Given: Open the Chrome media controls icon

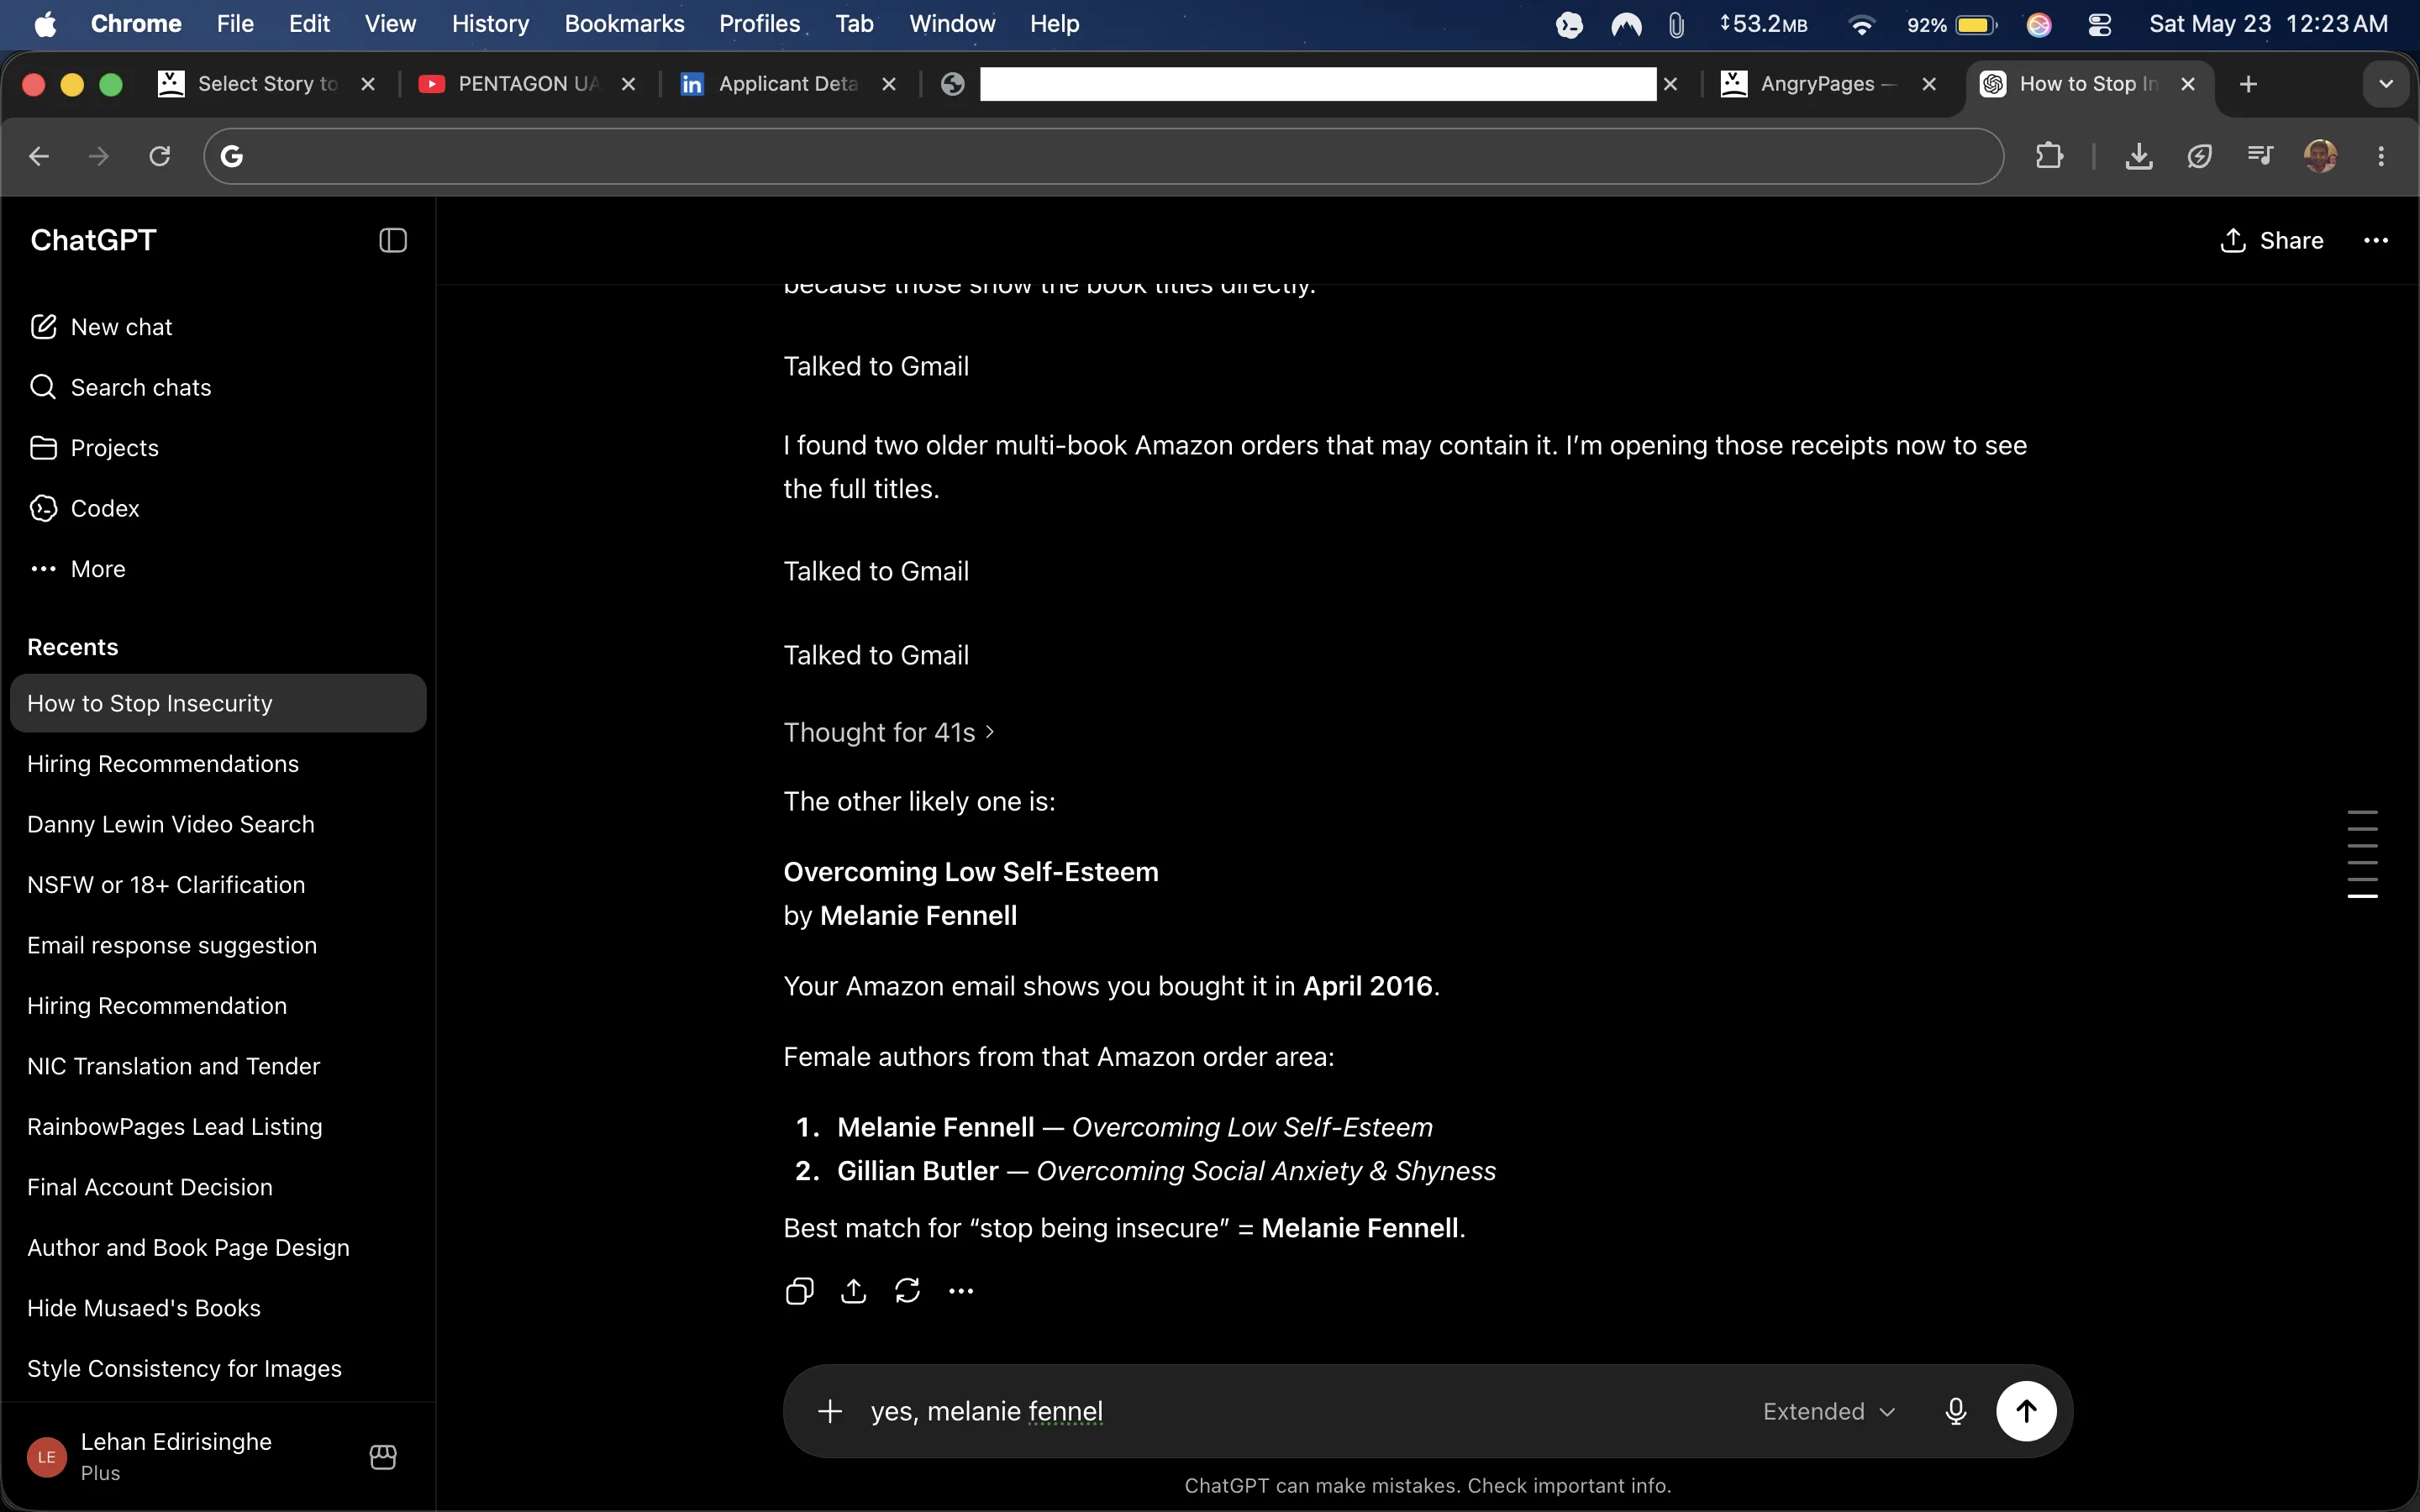Looking at the screenshot, I should point(2260,156).
